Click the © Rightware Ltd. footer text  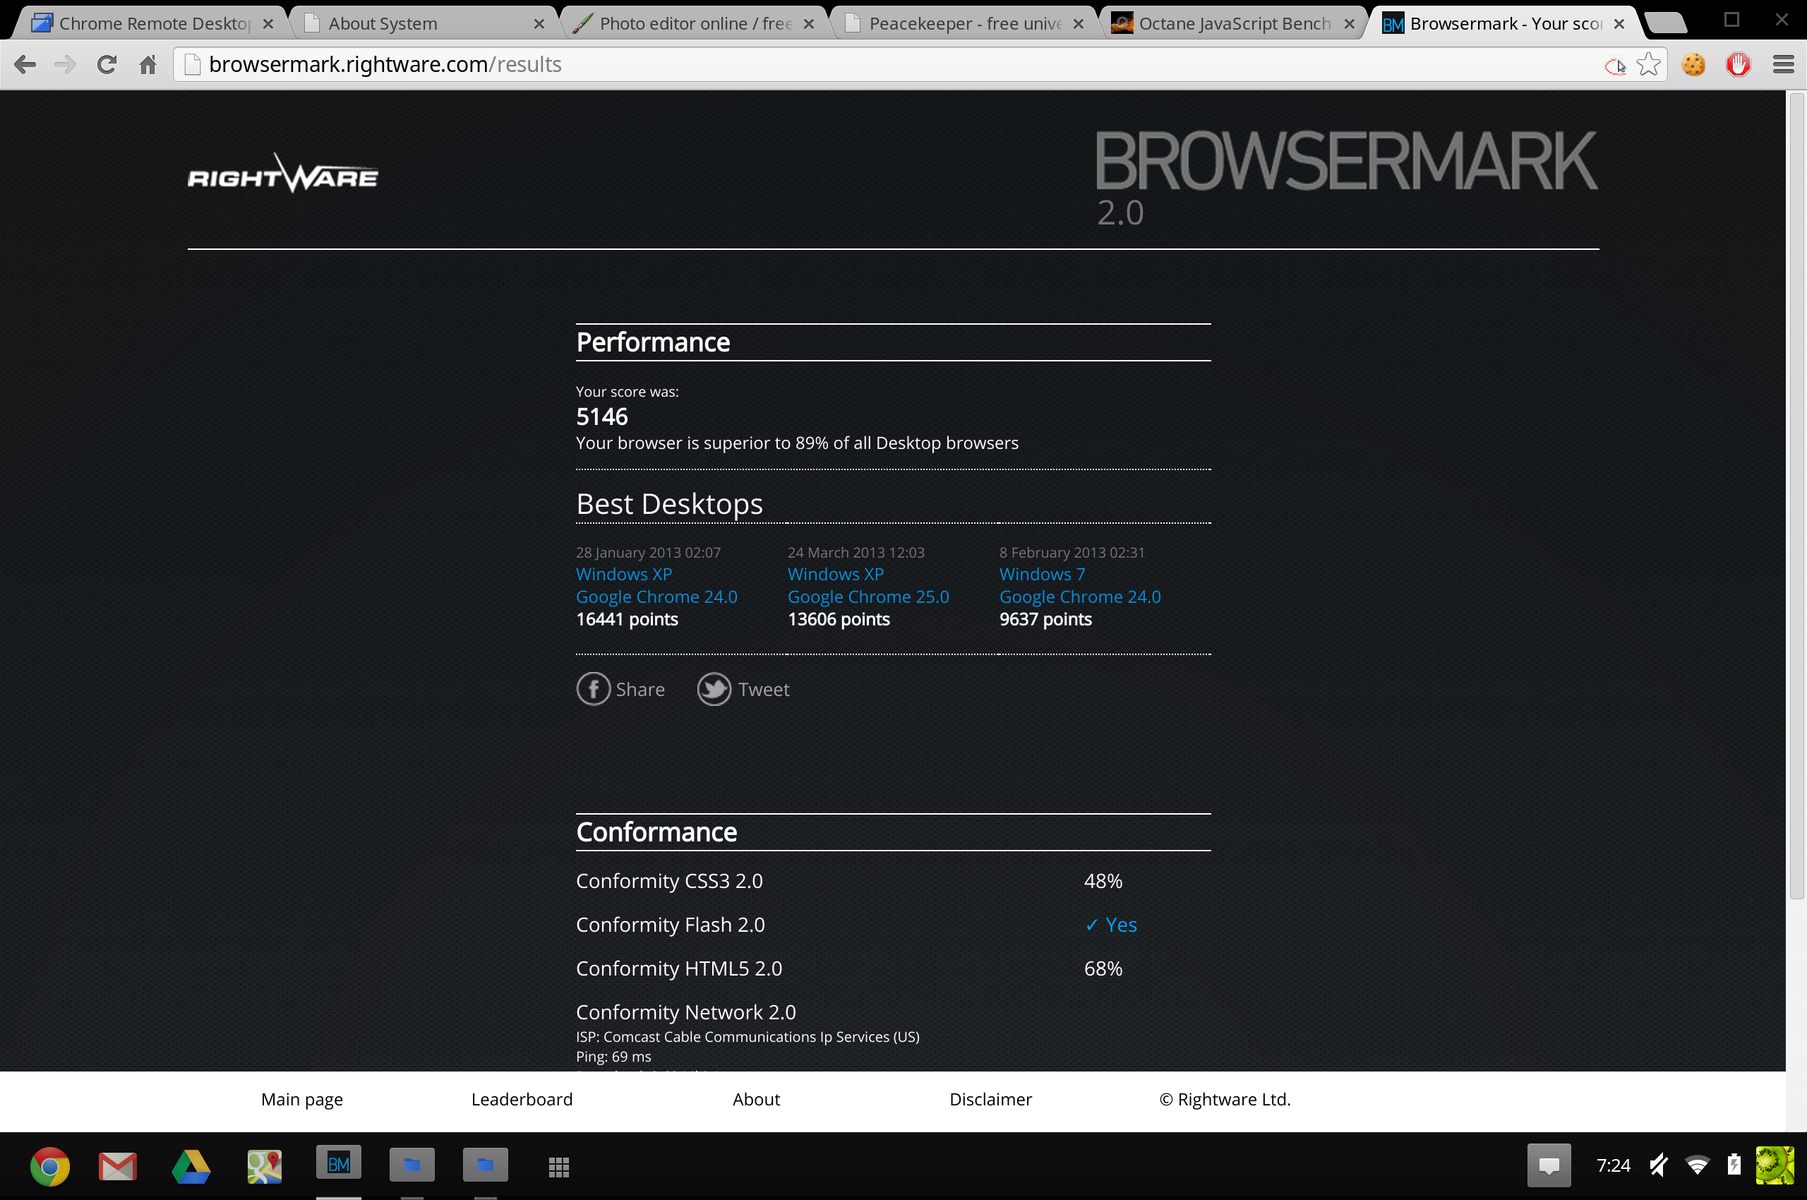click(1225, 1099)
